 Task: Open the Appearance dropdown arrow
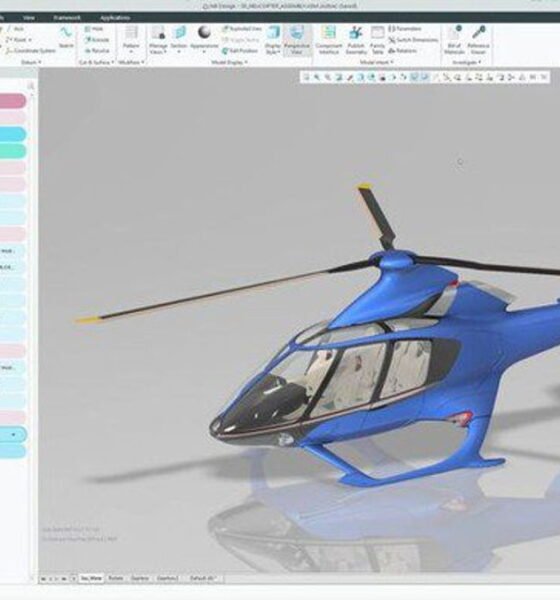pyautogui.click(x=204, y=52)
